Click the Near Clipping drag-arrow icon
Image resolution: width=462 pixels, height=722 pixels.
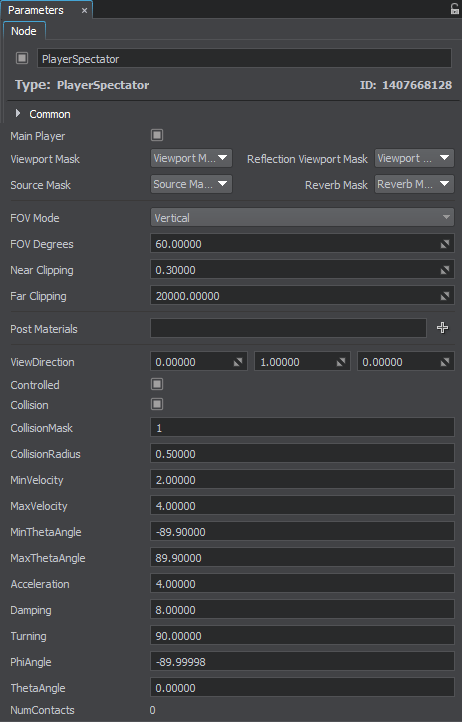pos(444,270)
